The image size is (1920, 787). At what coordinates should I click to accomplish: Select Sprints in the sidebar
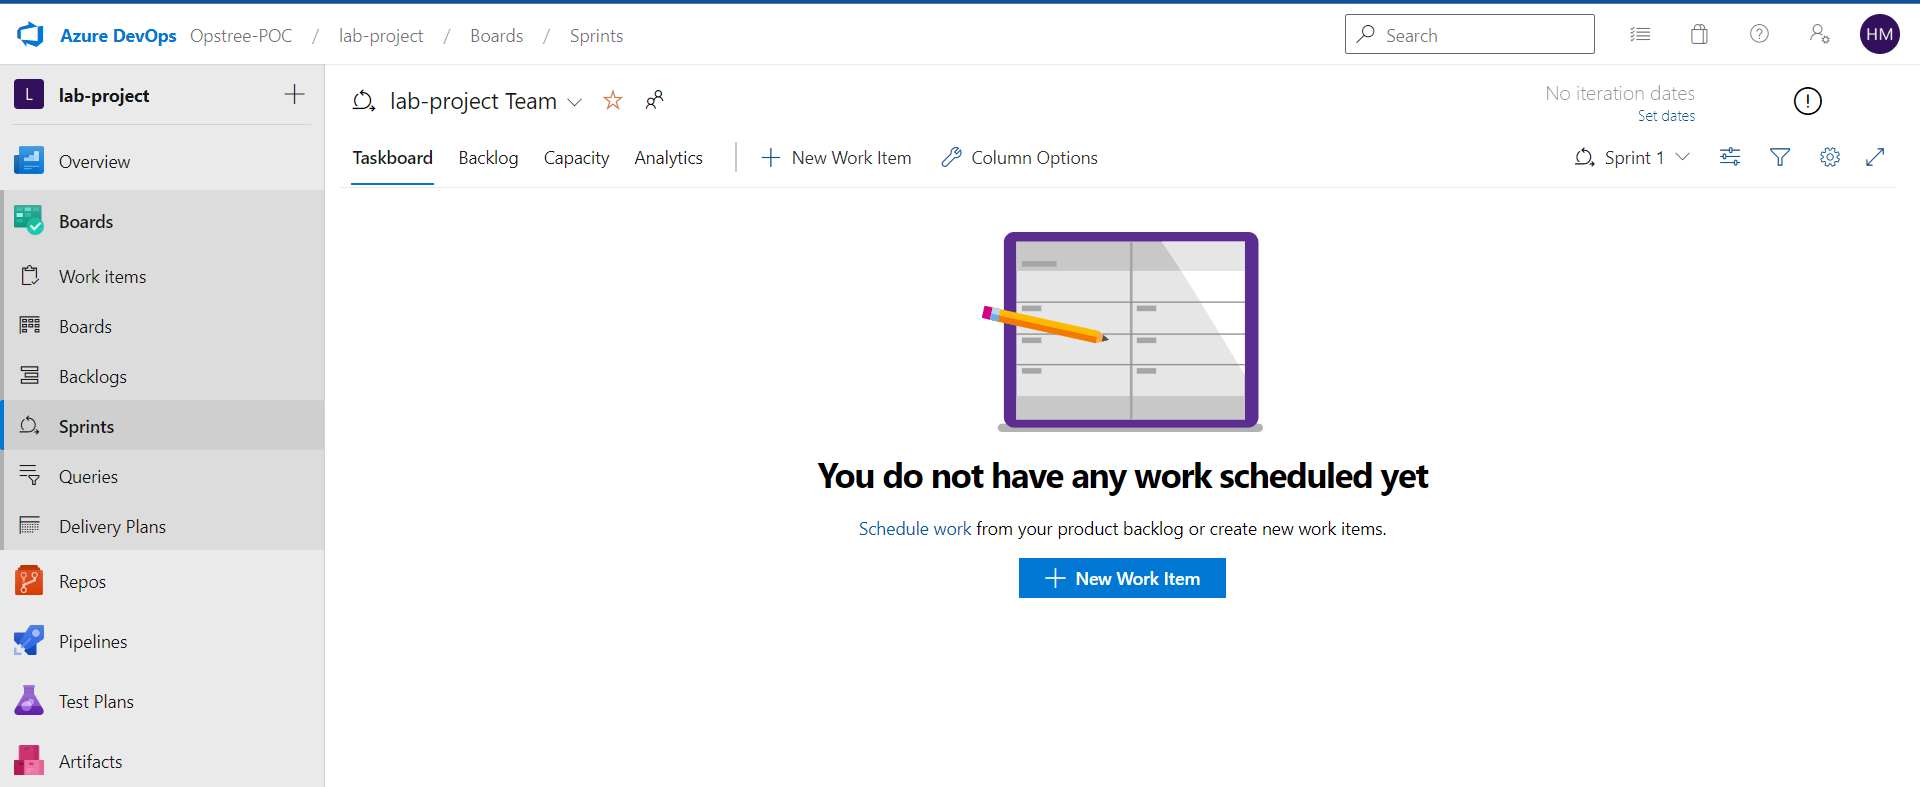[162, 426]
